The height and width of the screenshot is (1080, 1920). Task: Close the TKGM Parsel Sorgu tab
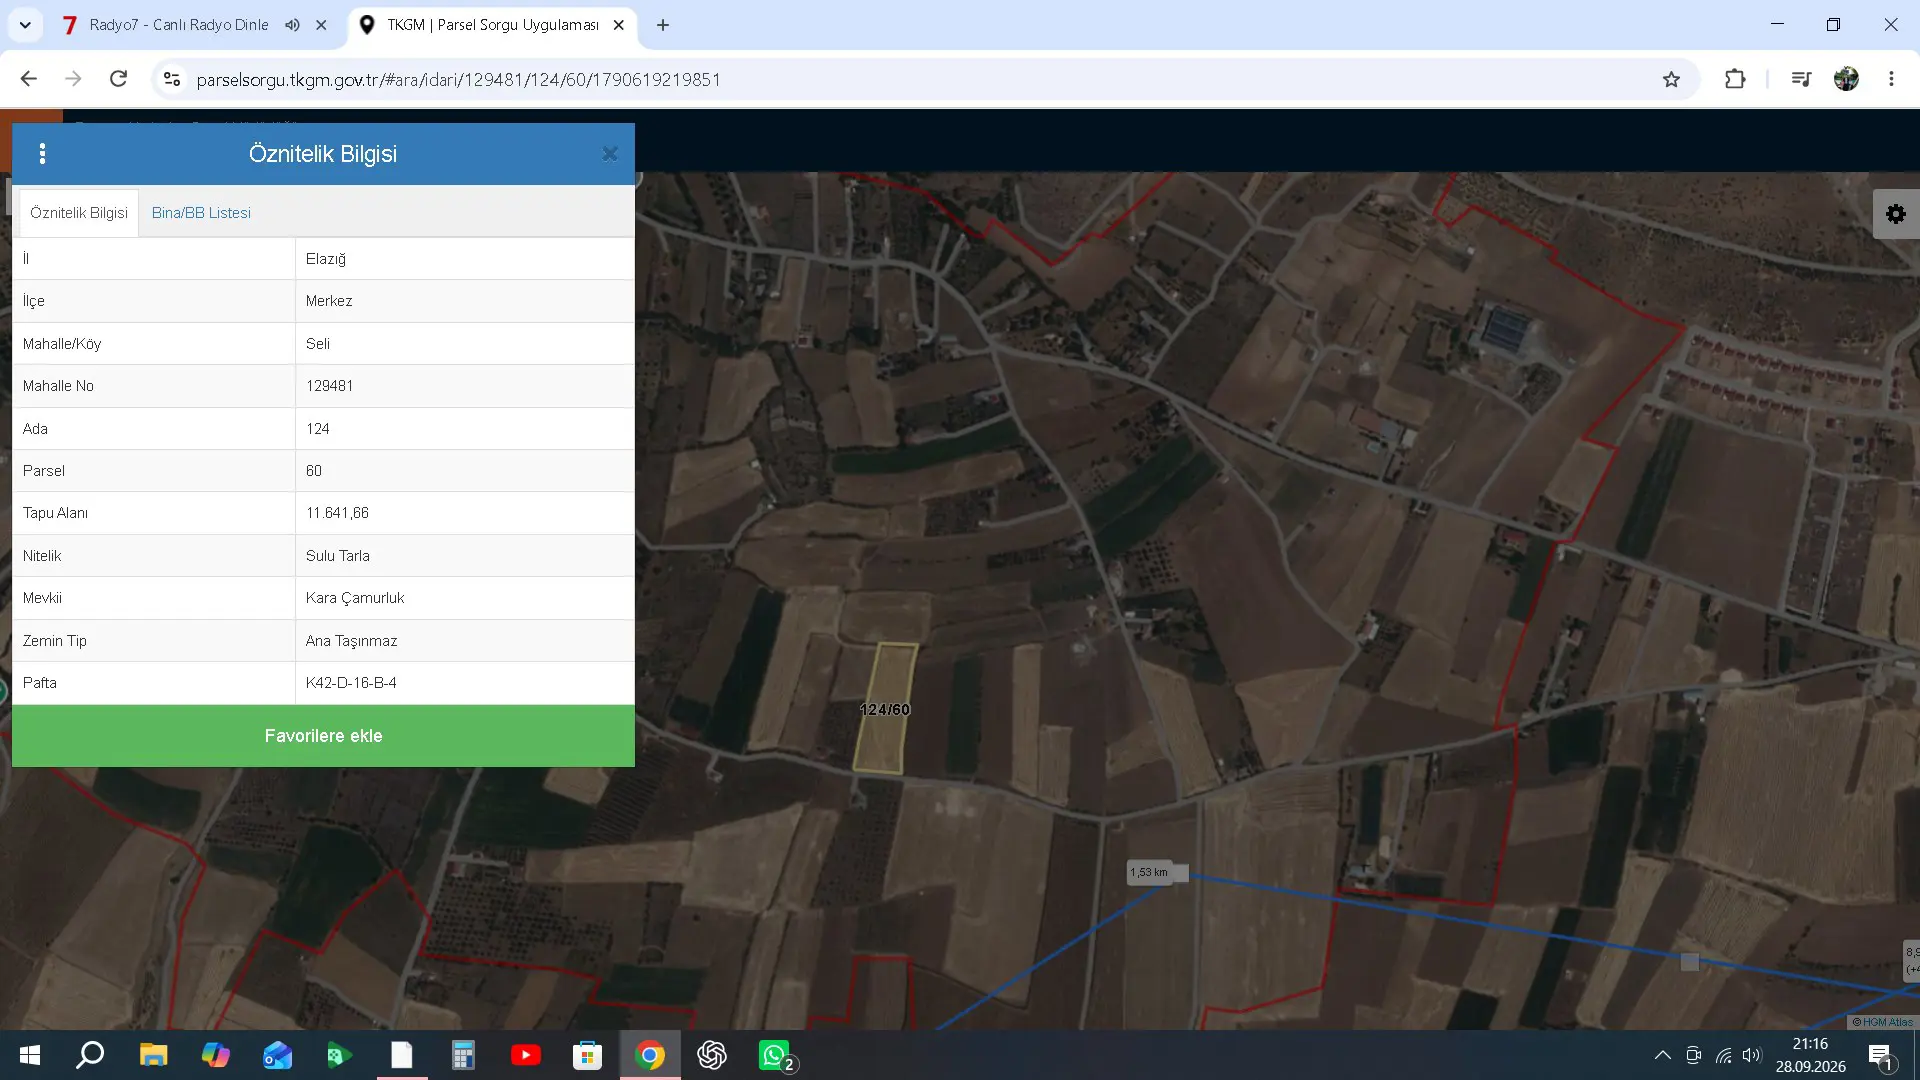pyautogui.click(x=619, y=25)
